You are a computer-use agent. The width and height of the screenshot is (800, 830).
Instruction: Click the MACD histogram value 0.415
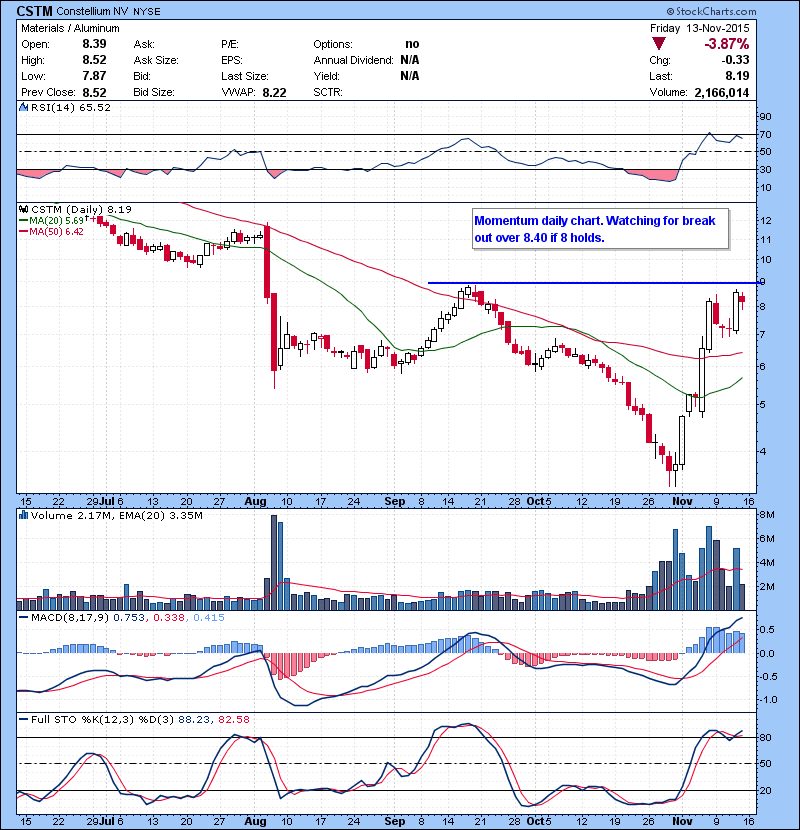[209, 618]
